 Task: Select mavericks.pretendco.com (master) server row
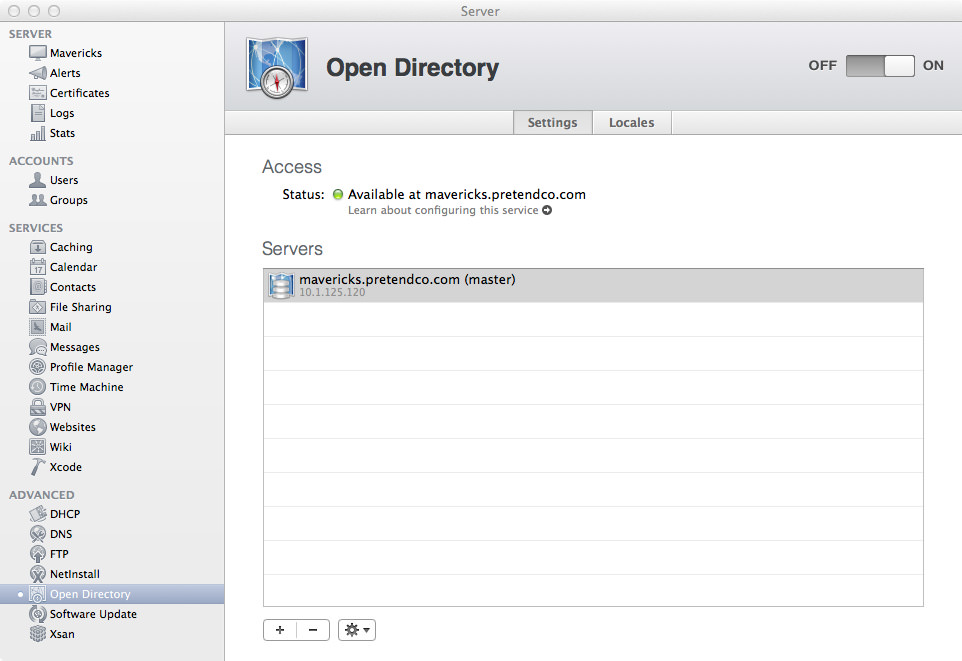click(x=593, y=285)
